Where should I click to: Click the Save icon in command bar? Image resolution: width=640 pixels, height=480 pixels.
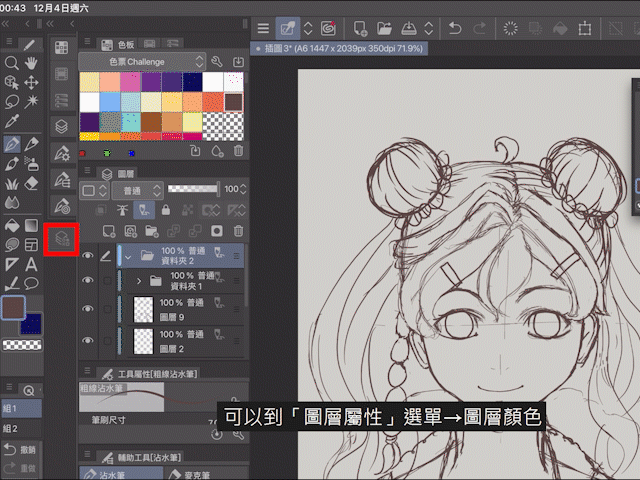(408, 28)
